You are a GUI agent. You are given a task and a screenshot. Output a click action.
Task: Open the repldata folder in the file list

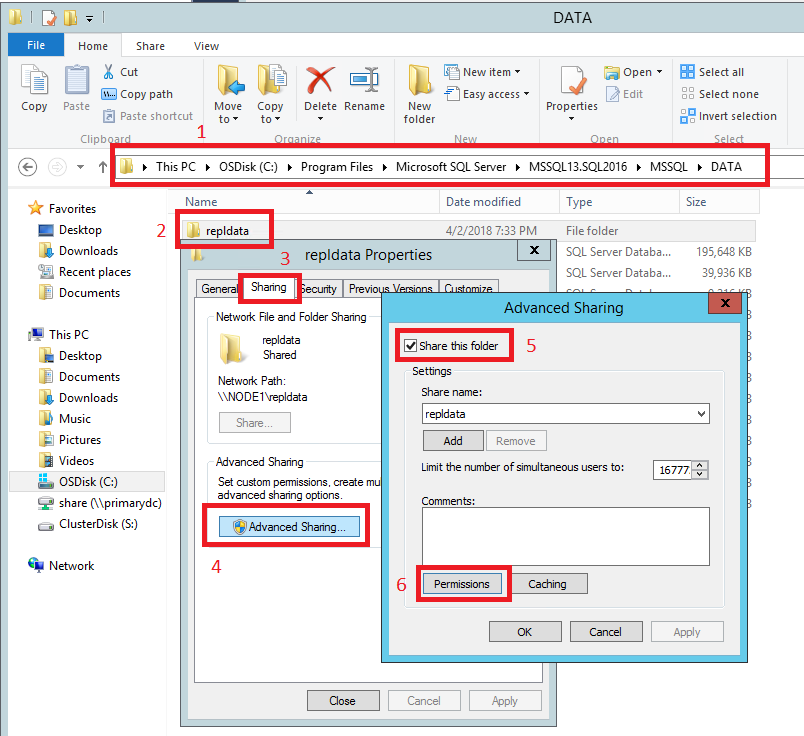(227, 231)
